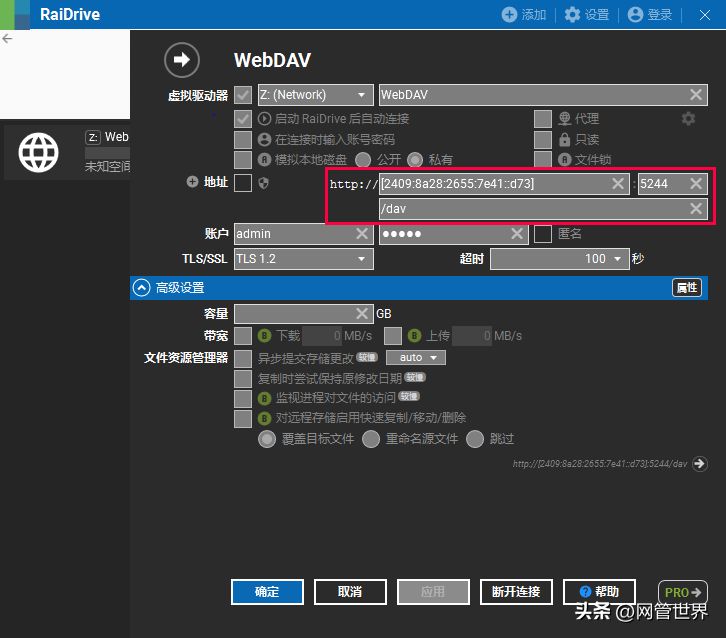Click the back arrow in the left panel
The height and width of the screenshot is (638, 726).
pyautogui.click(x=7, y=39)
